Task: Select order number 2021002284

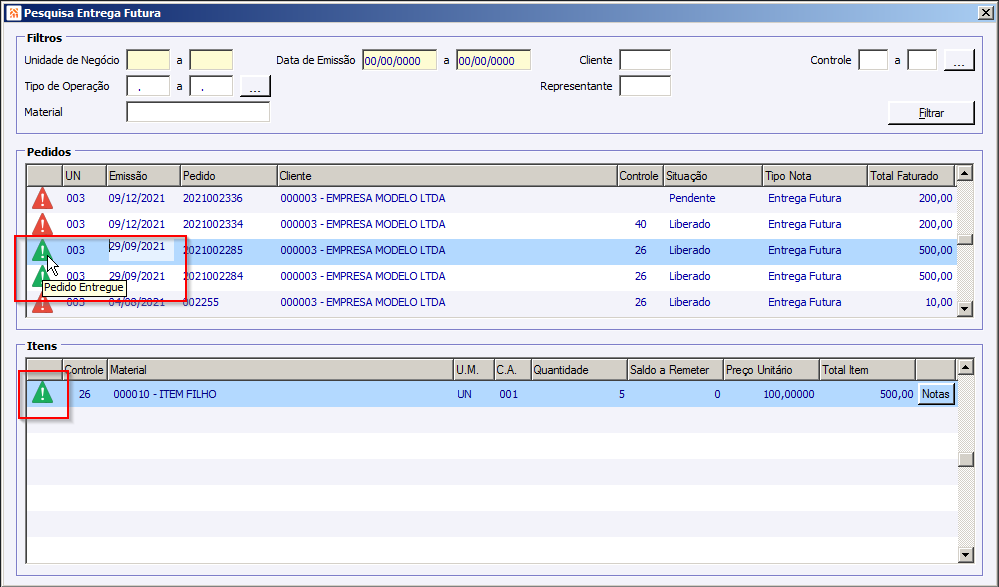Action: pyautogui.click(x=213, y=277)
